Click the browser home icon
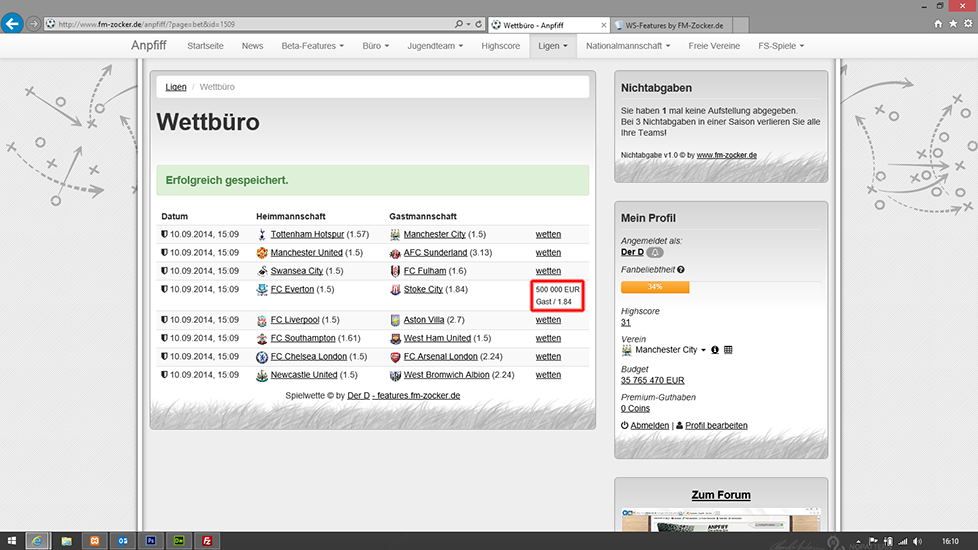Viewport: 978px width, 550px height. pyautogui.click(x=938, y=23)
